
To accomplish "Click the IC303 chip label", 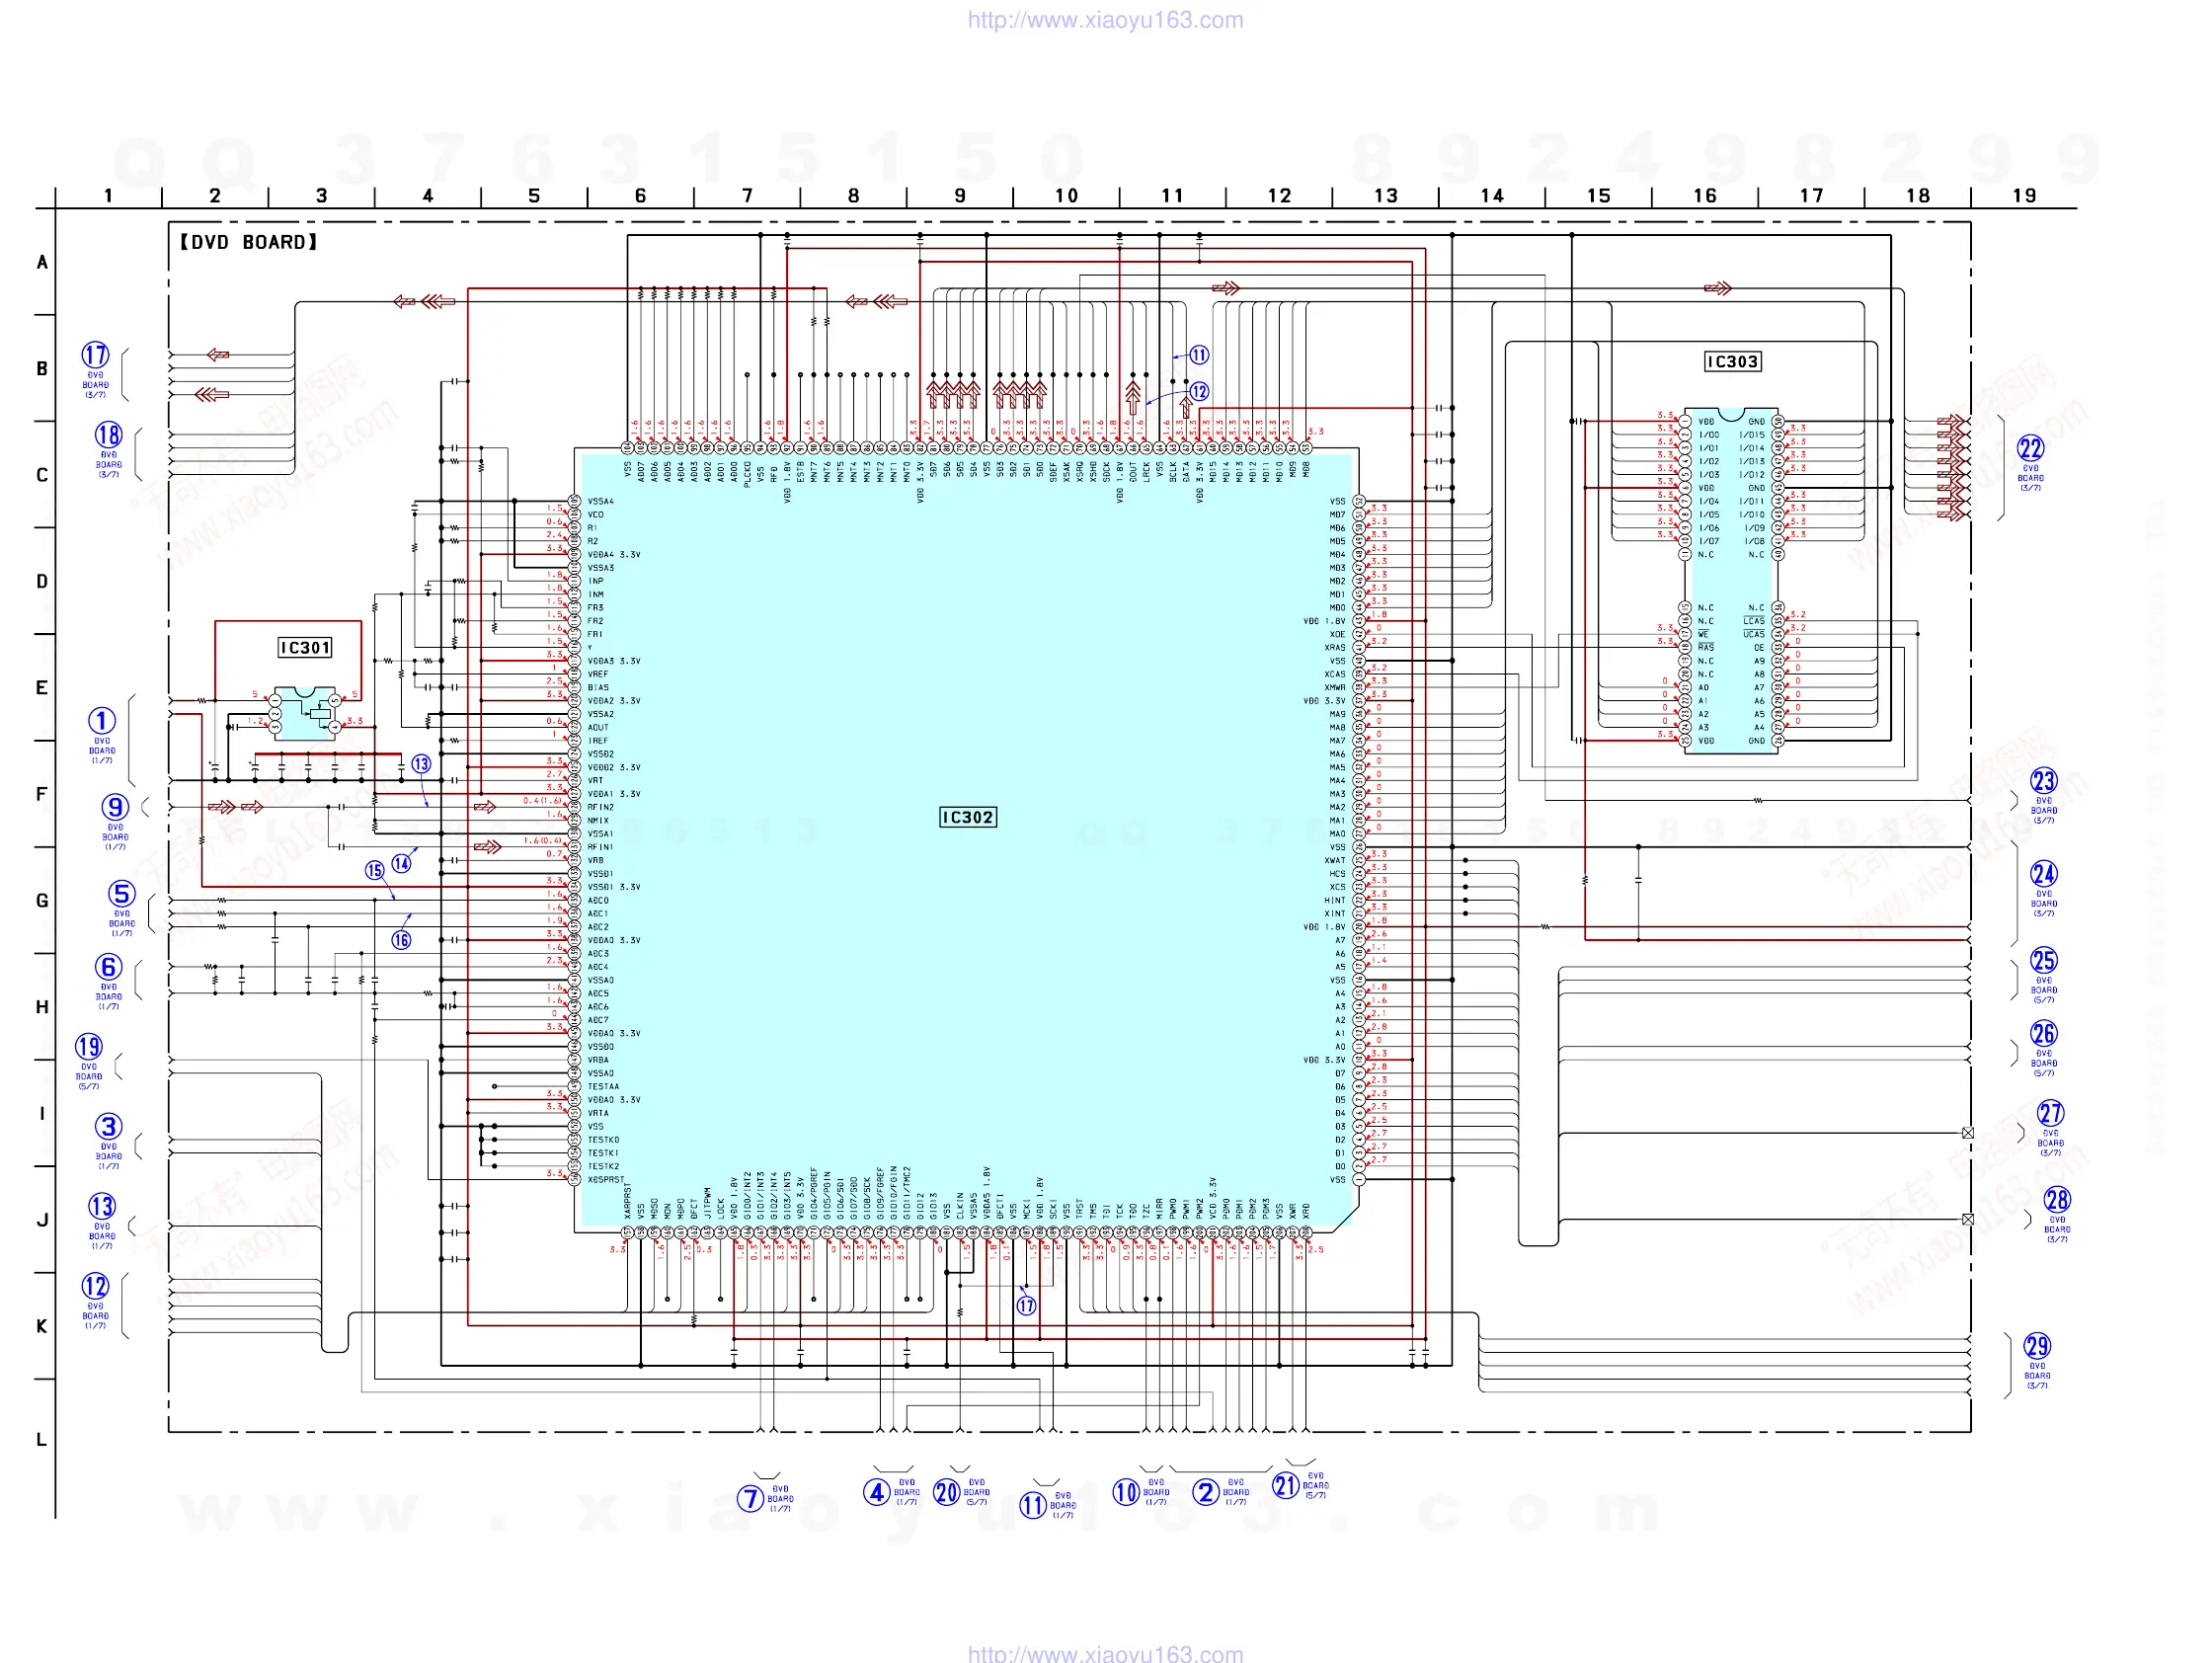I will [x=1732, y=362].
